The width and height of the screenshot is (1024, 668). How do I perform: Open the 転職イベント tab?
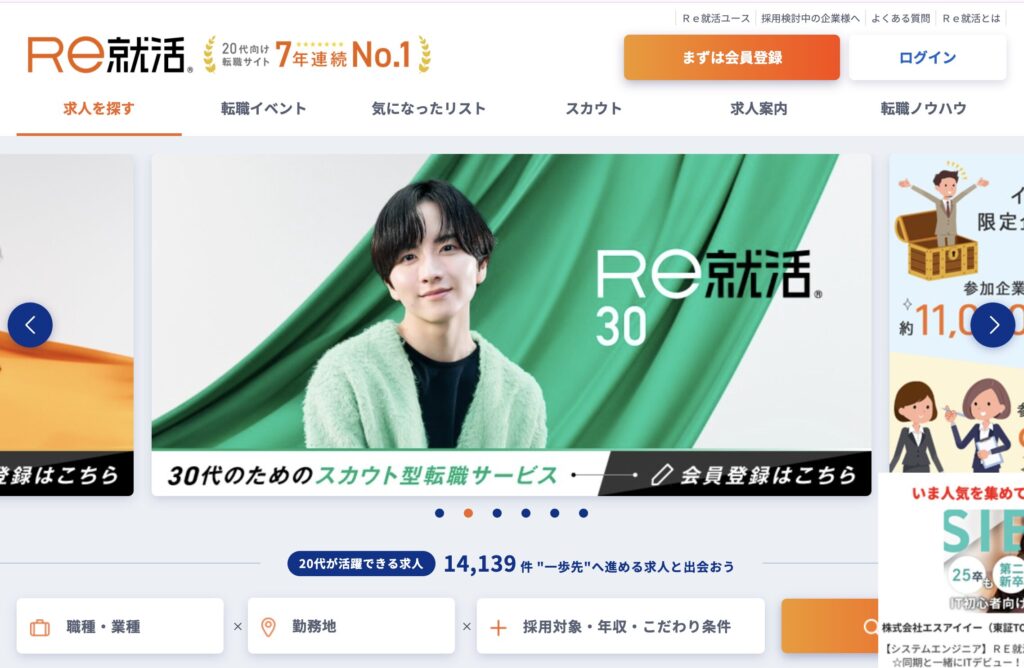(264, 108)
